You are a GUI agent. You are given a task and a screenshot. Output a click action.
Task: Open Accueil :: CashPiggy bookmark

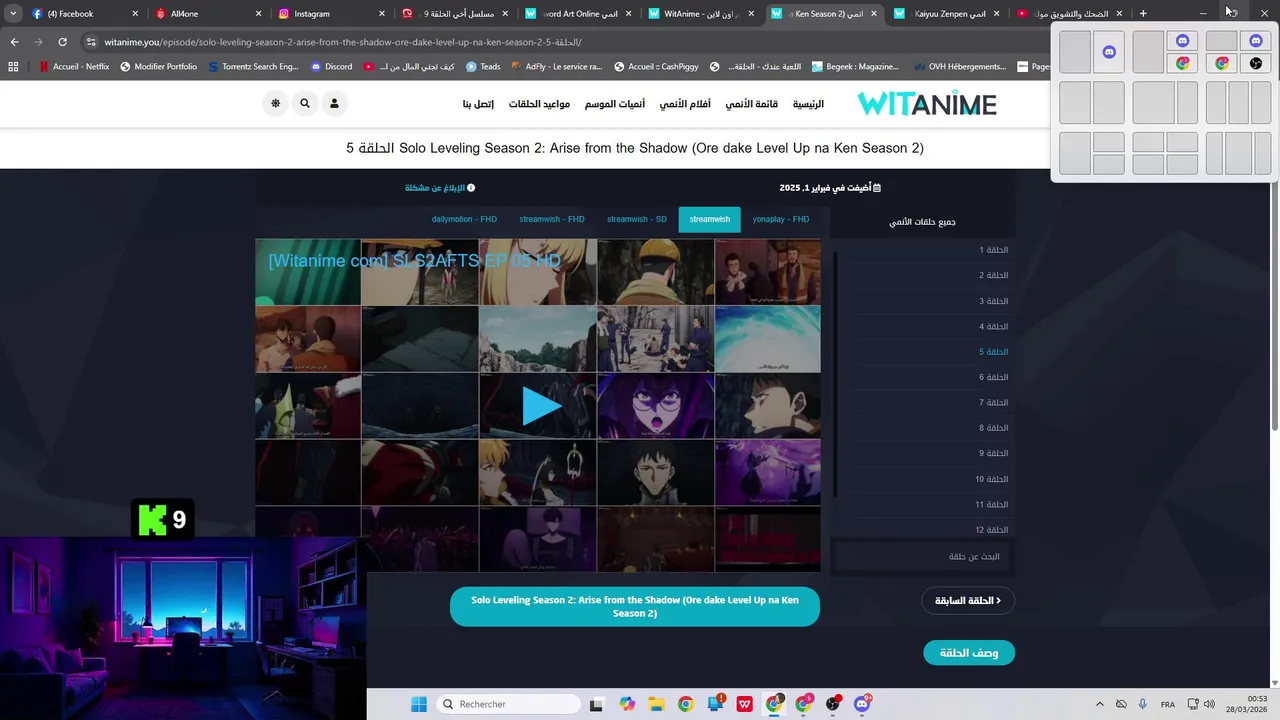click(x=656, y=67)
